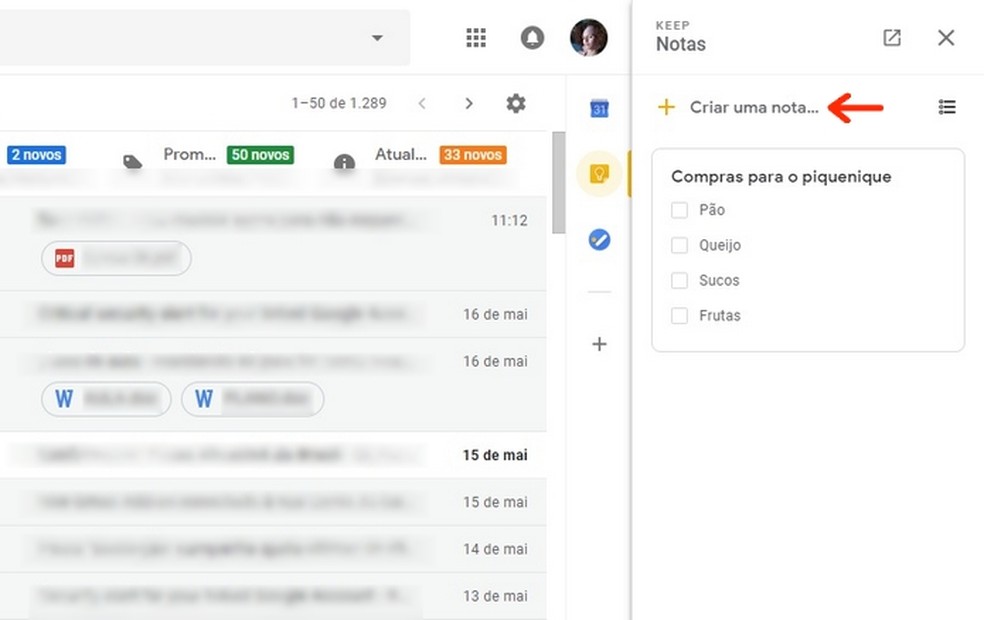Image resolution: width=984 pixels, height=620 pixels.
Task: Open the account profile picture
Action: click(589, 37)
